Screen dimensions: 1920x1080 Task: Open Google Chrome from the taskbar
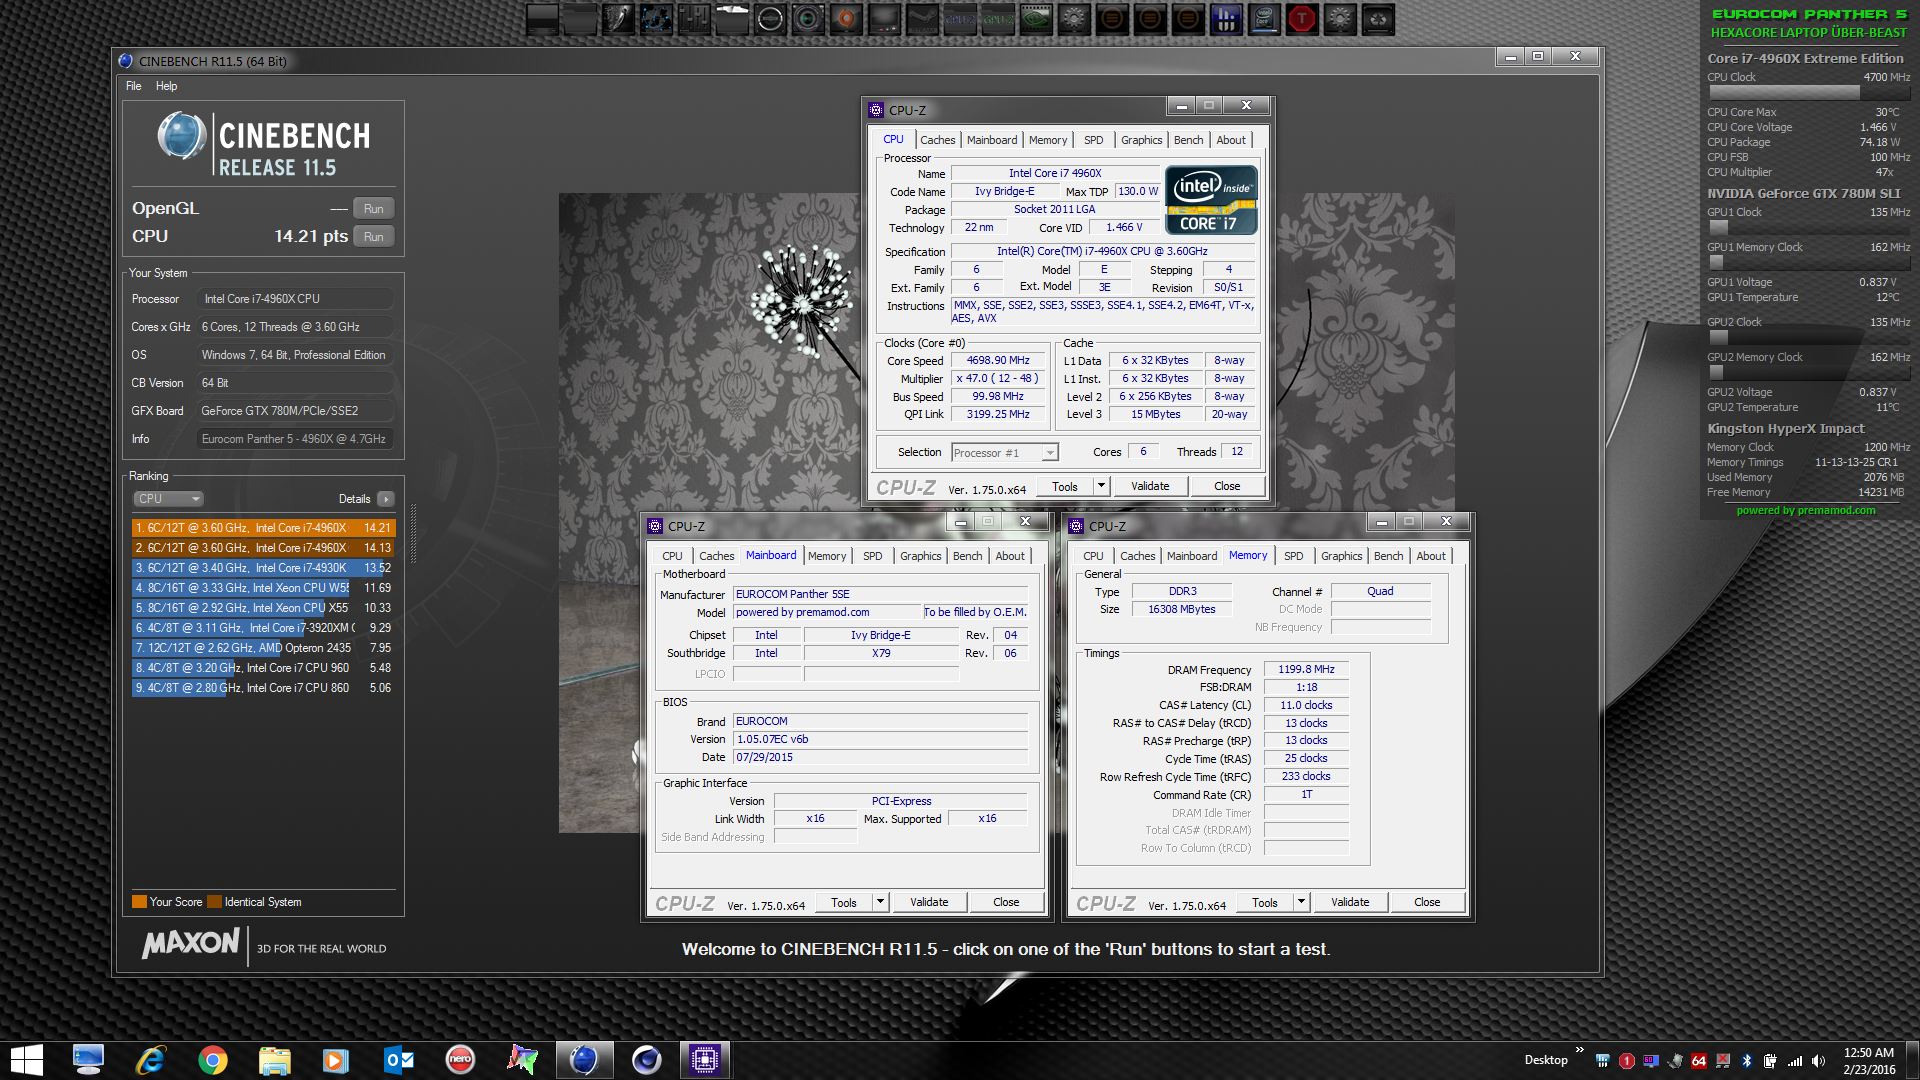(x=212, y=1060)
